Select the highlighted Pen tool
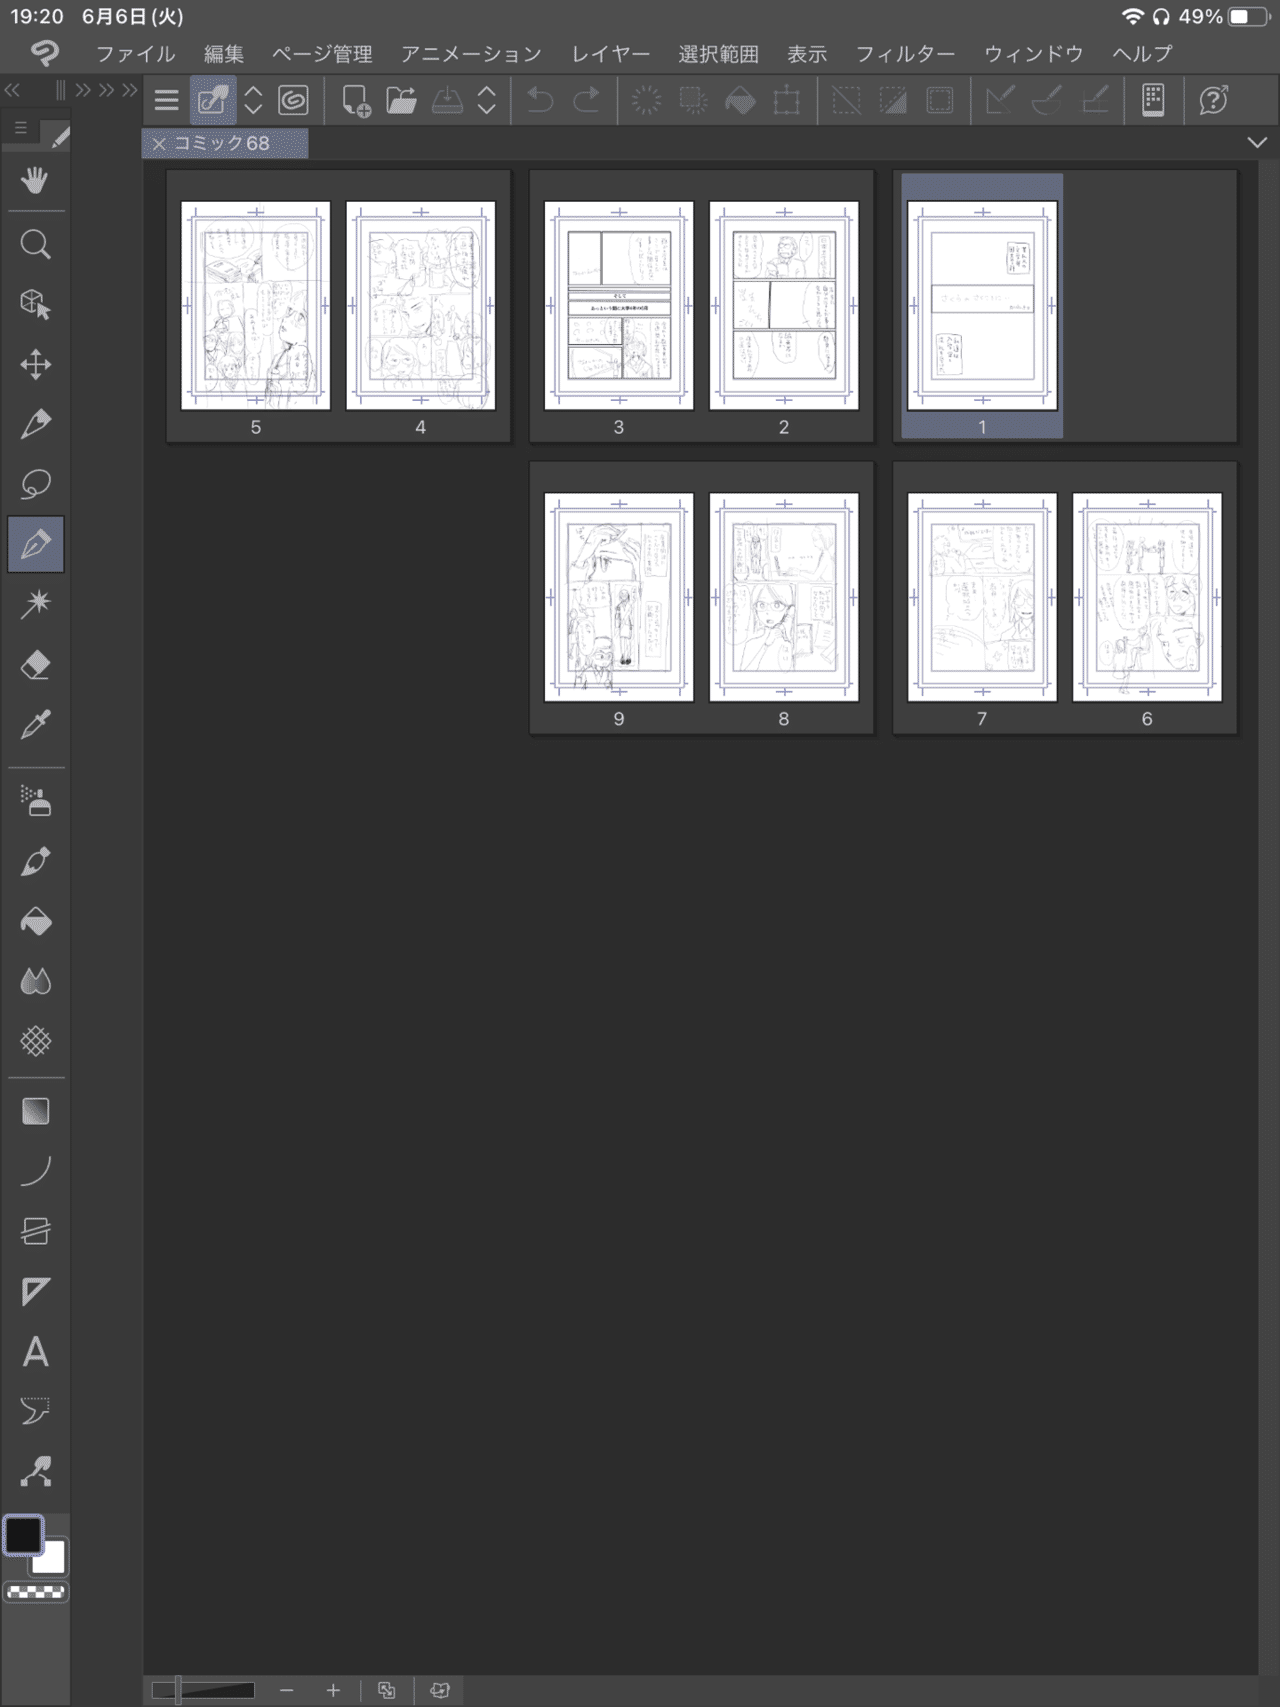Viewport: 1280px width, 1707px height. point(35,544)
